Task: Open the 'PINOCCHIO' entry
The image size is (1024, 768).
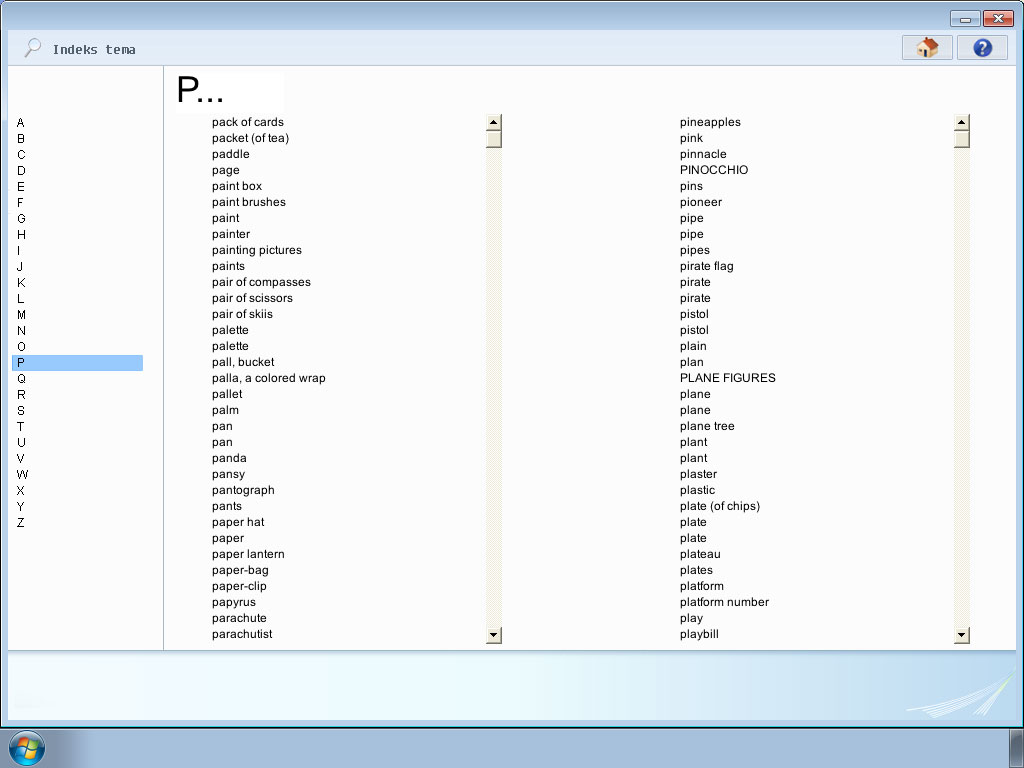Action: [714, 170]
